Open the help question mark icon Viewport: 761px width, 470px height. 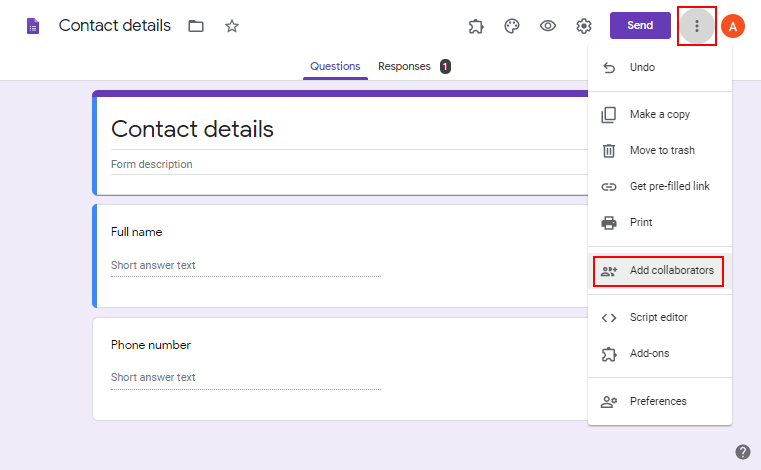click(x=743, y=452)
